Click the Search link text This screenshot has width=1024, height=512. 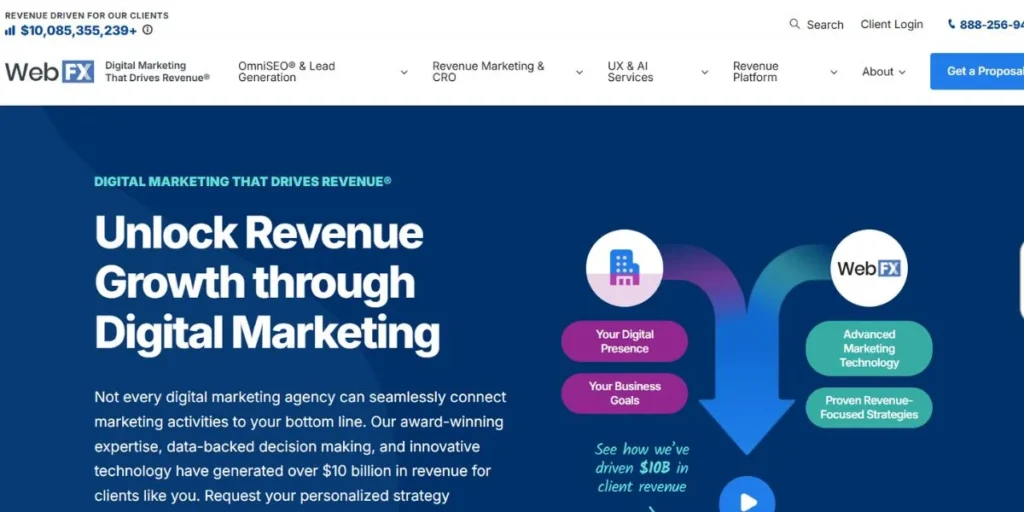[x=825, y=25]
